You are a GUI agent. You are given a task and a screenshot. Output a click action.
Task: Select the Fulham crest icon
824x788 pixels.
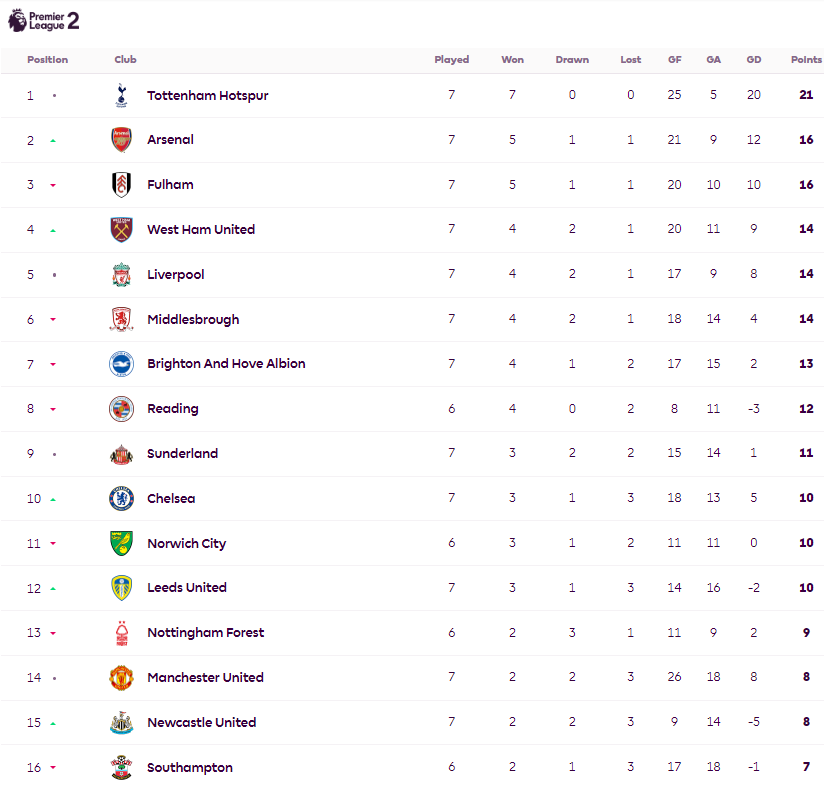(x=121, y=185)
